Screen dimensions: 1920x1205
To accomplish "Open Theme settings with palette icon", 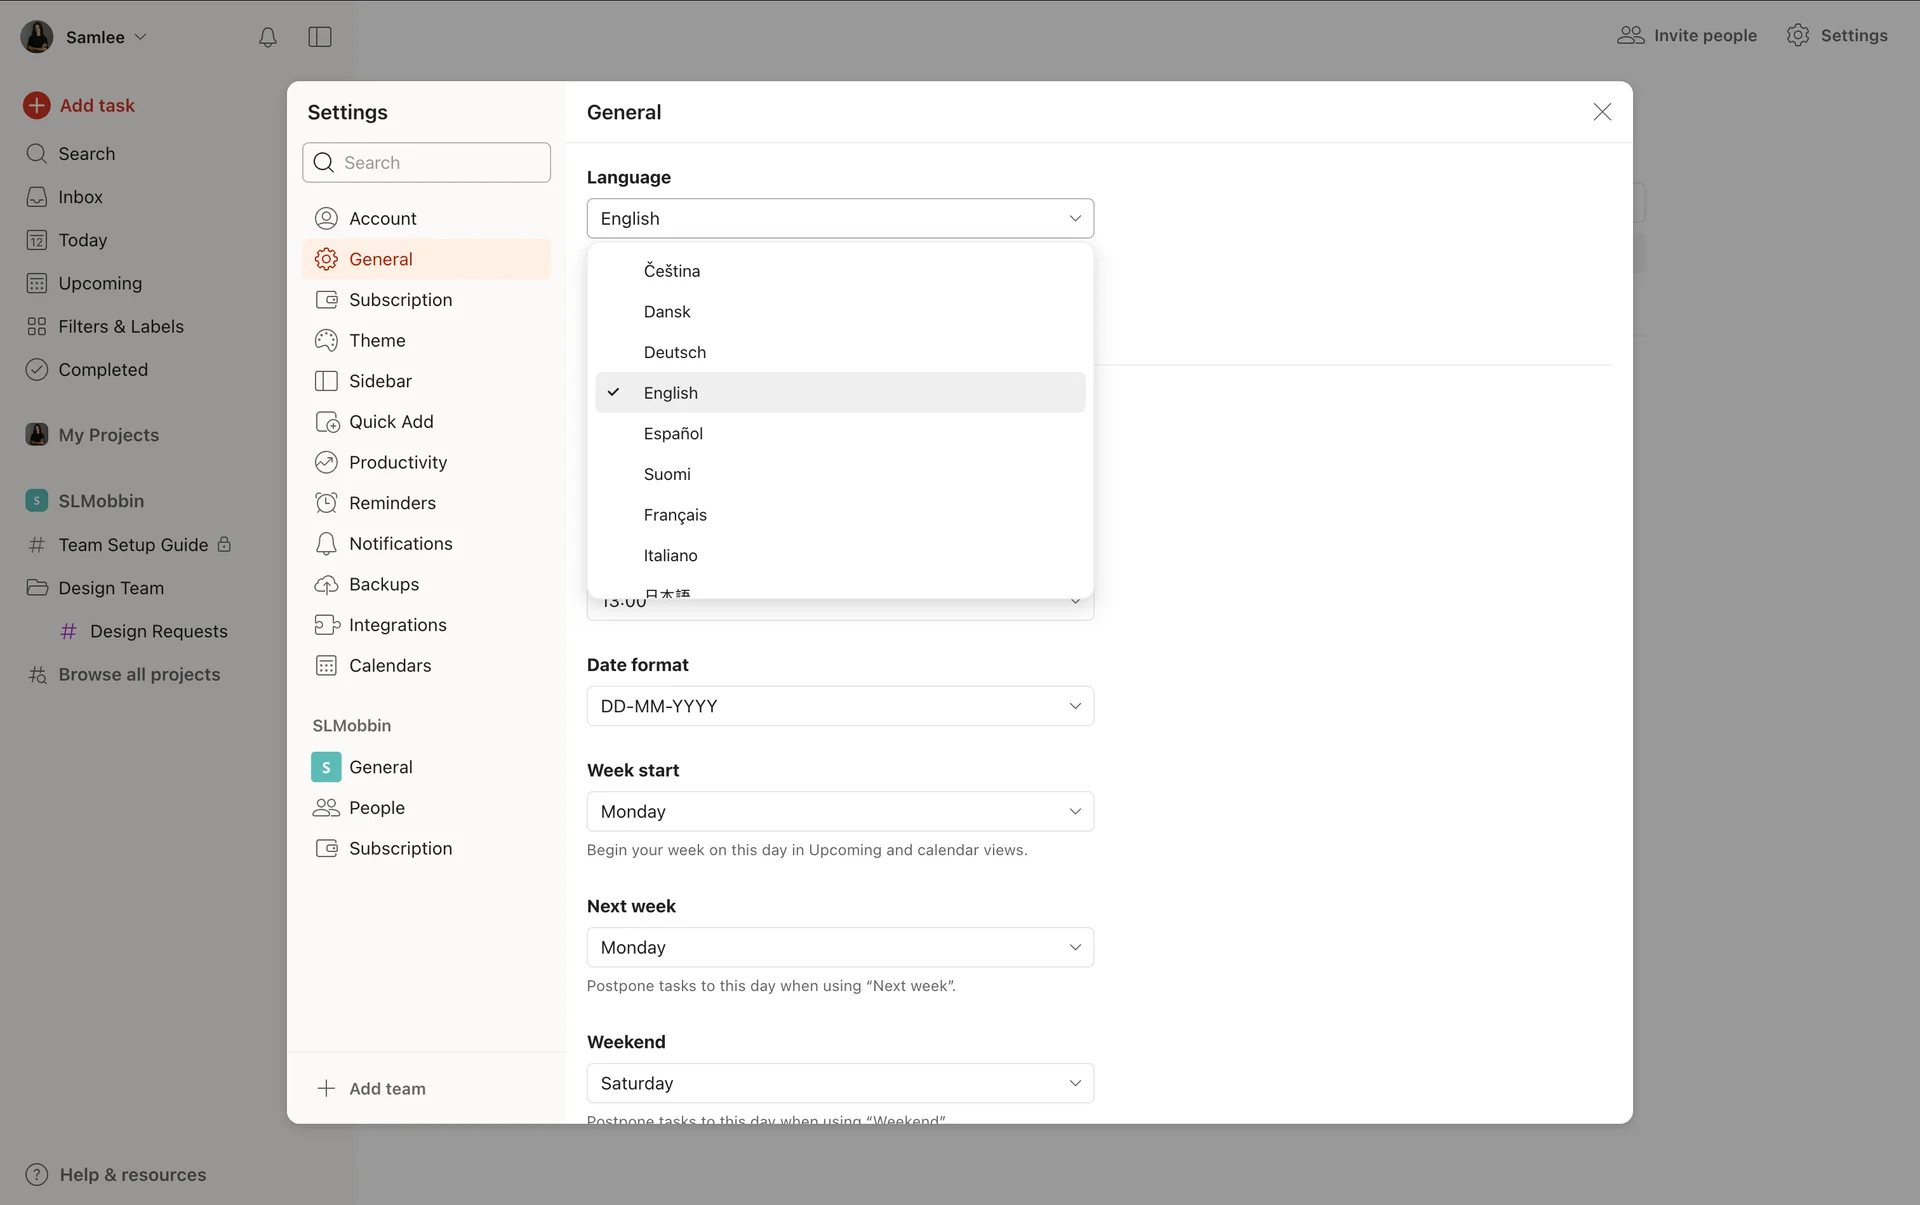I will coord(376,340).
